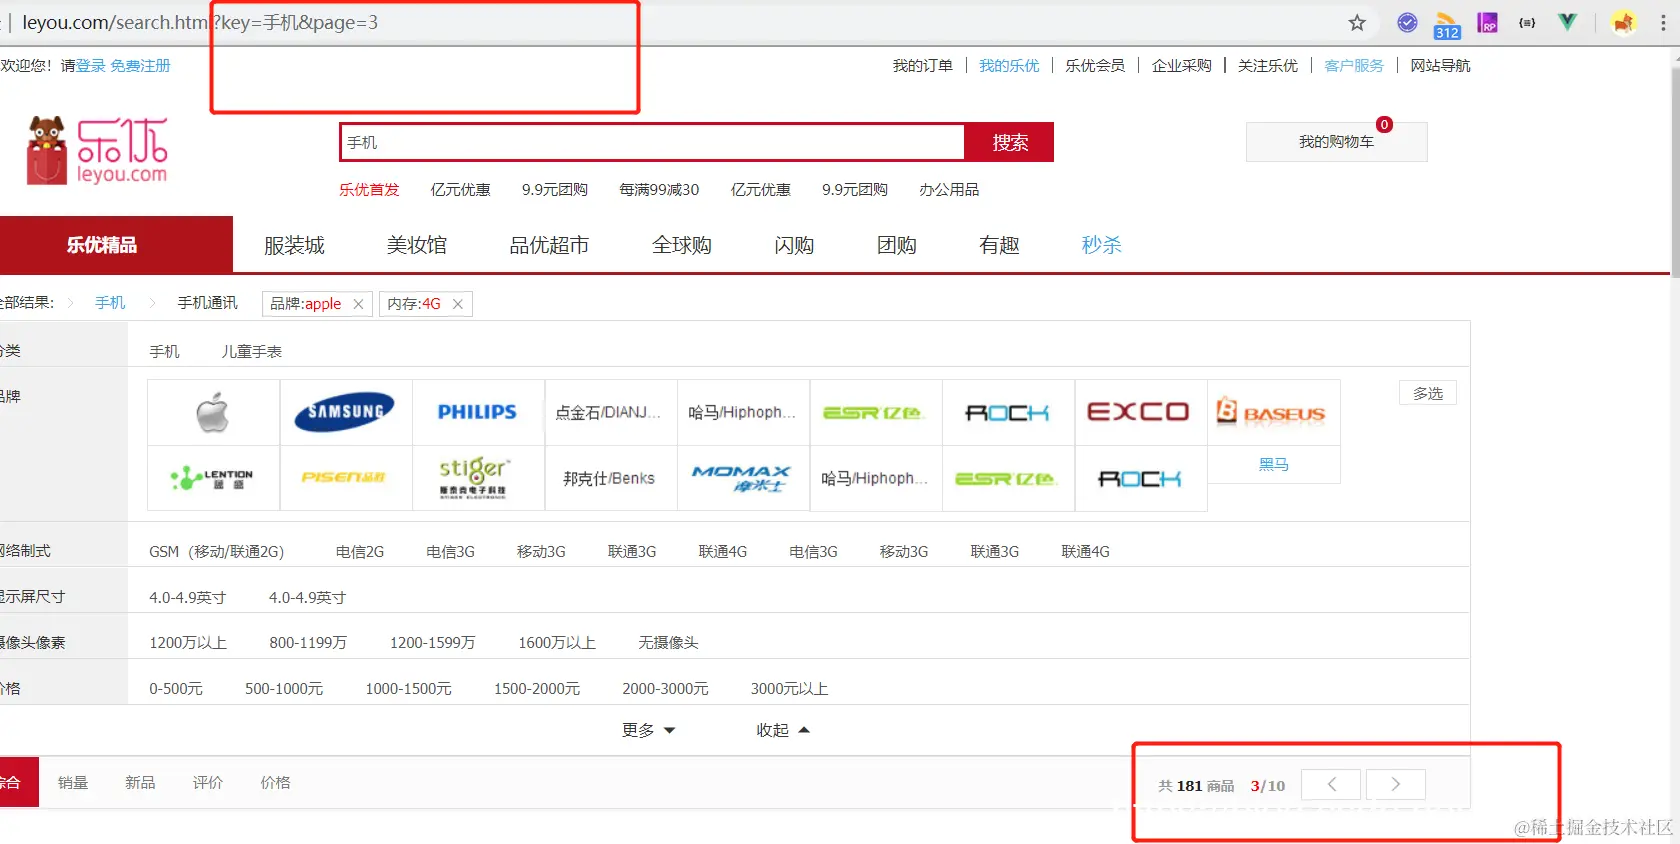The width and height of the screenshot is (1680, 844).
Task: Select the Stiger brand logo
Action: 477,478
